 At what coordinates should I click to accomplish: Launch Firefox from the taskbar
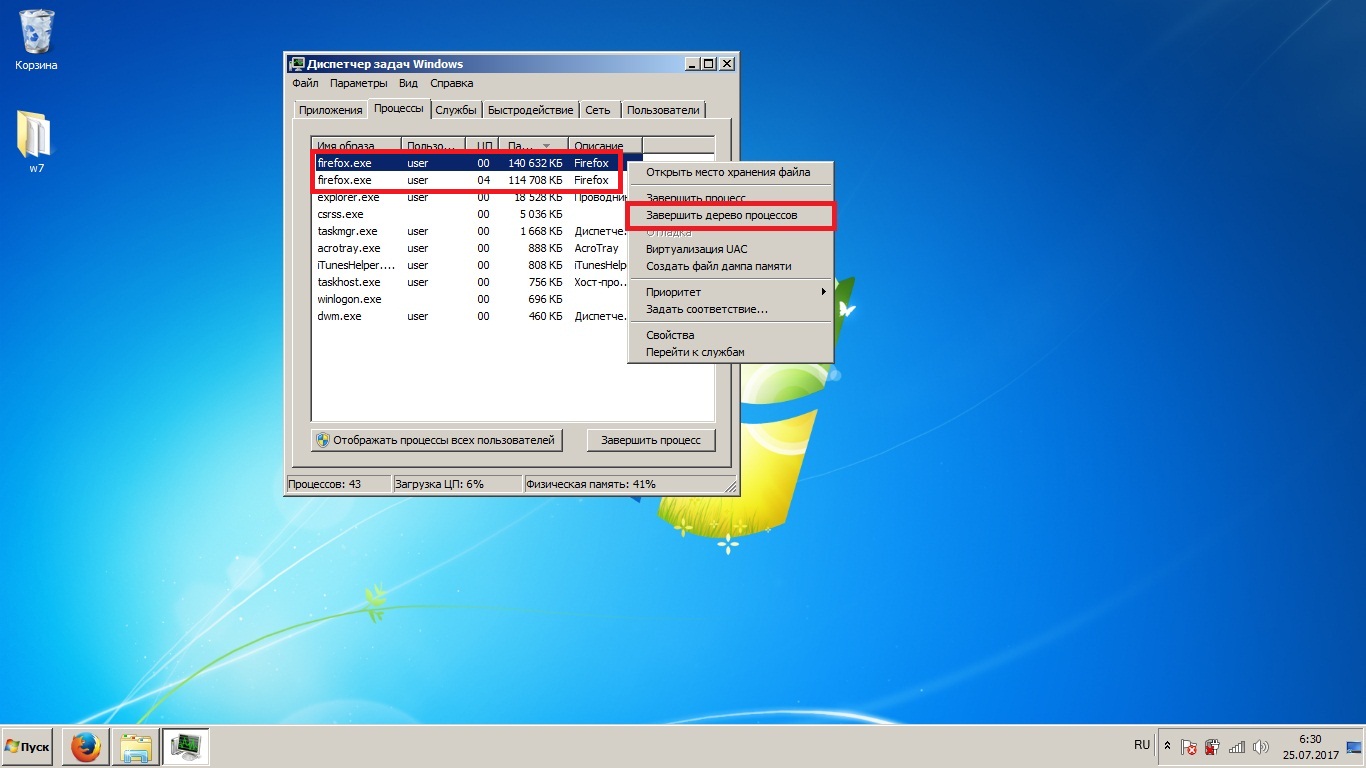[86, 746]
